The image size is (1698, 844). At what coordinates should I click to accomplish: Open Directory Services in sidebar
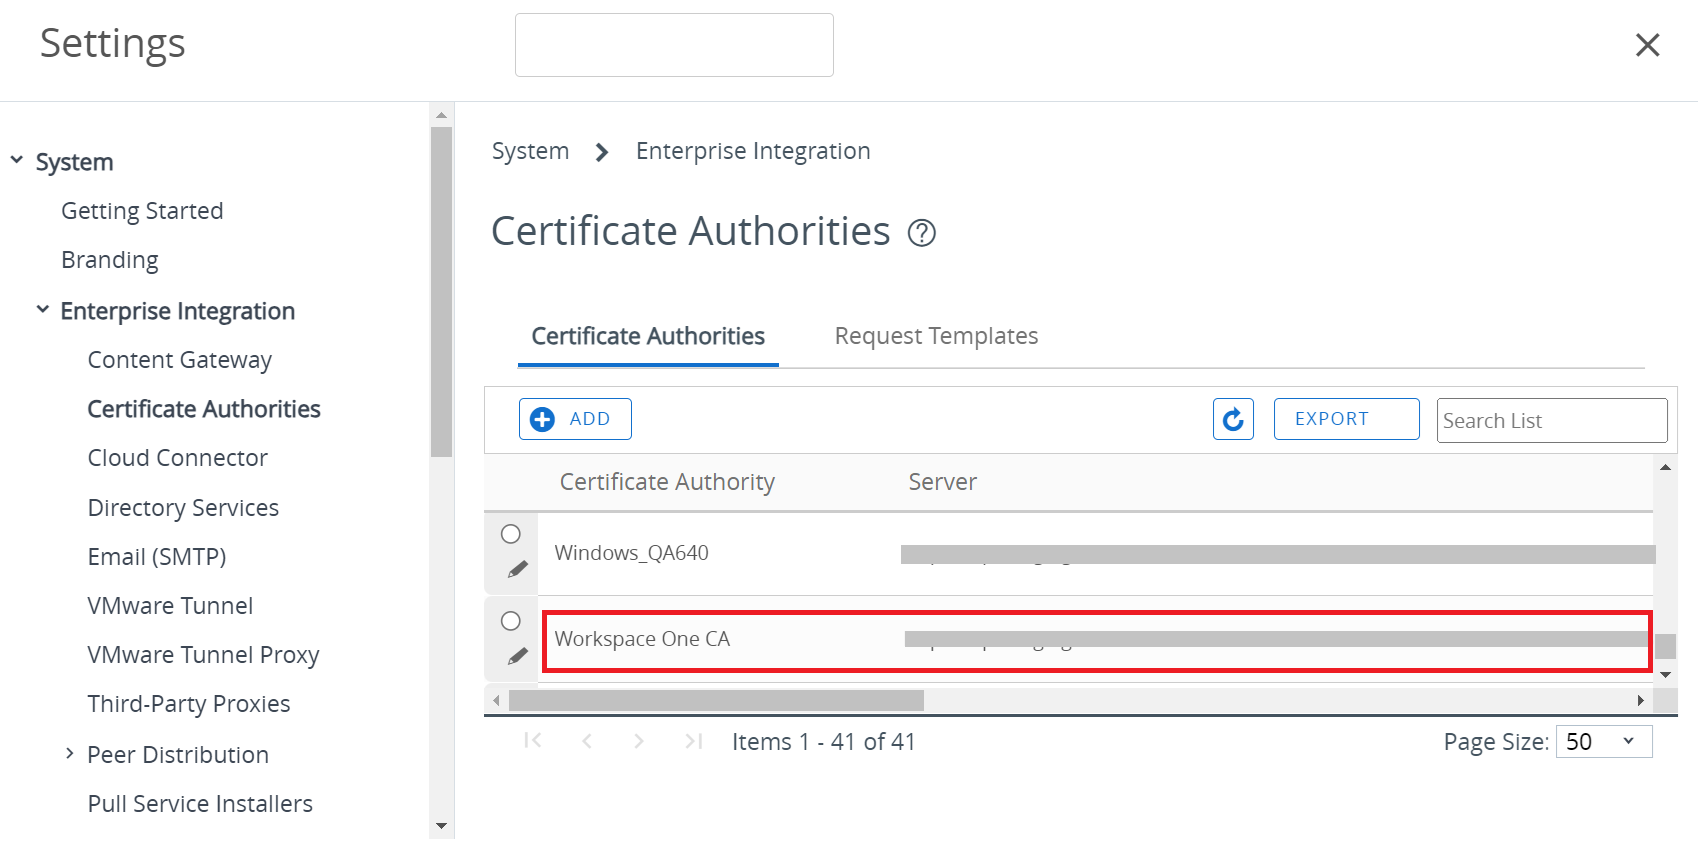[183, 508]
